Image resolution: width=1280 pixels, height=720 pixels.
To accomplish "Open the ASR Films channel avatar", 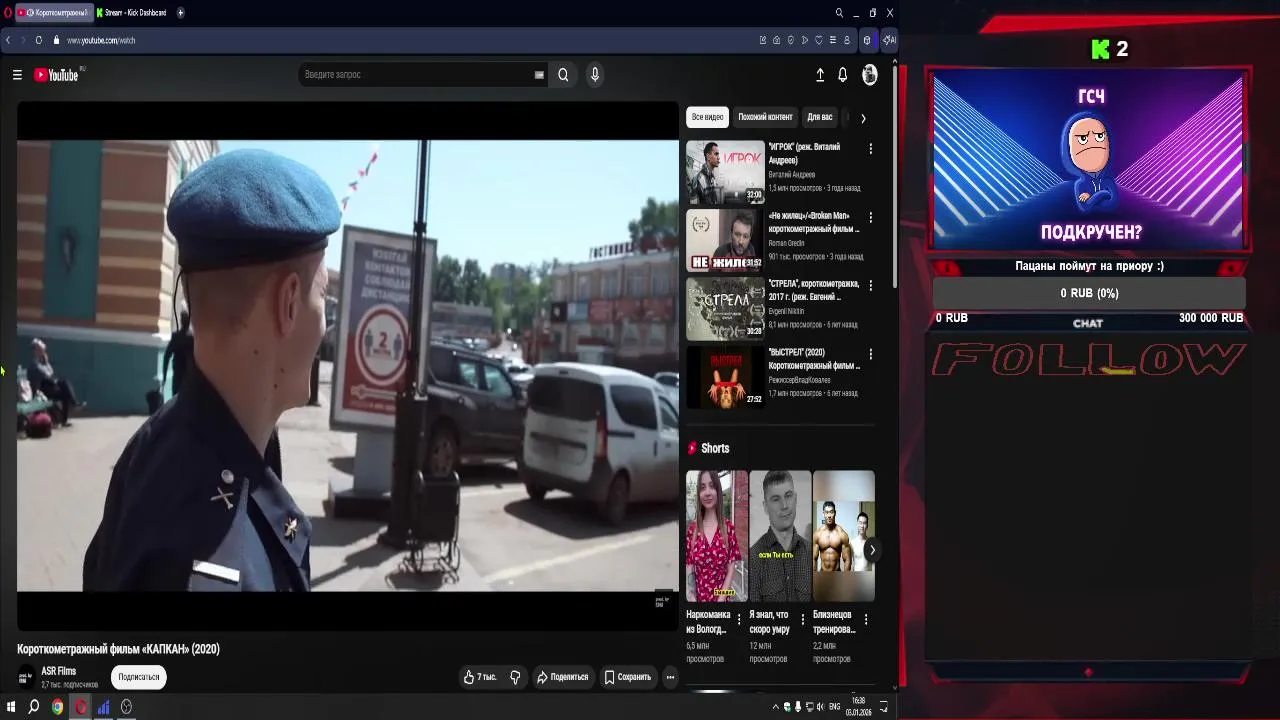I will tap(26, 677).
